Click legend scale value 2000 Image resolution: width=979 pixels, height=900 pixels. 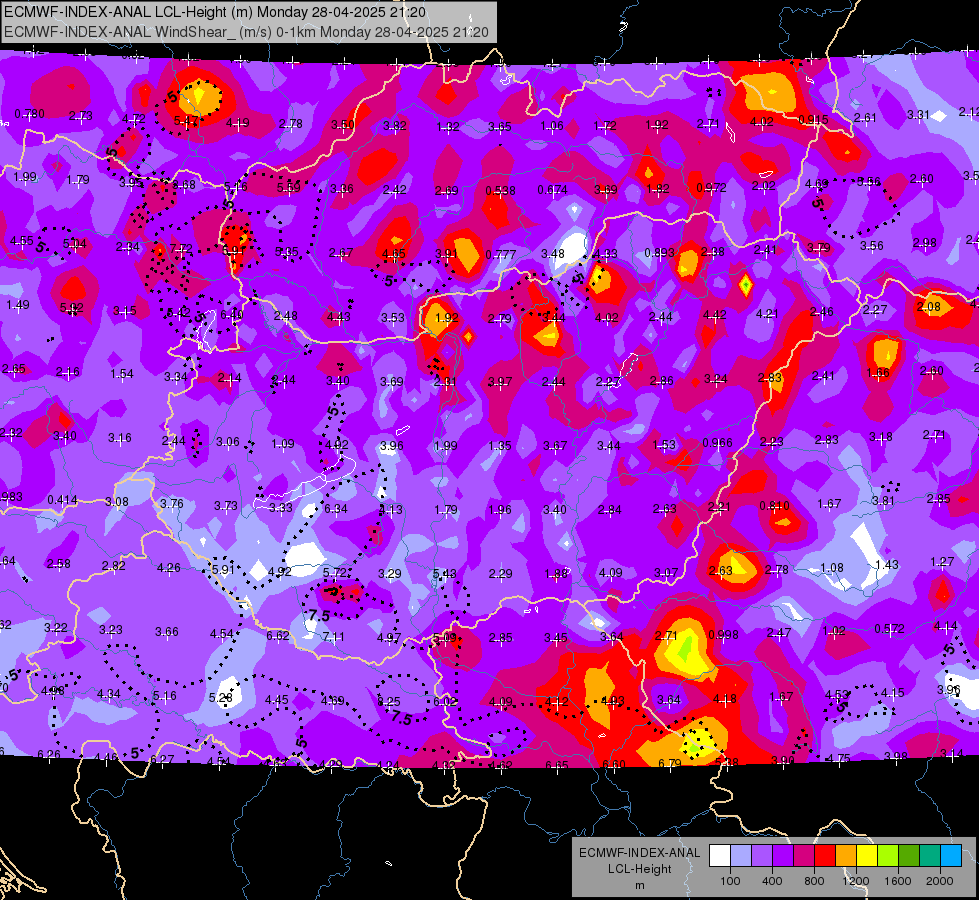(939, 881)
